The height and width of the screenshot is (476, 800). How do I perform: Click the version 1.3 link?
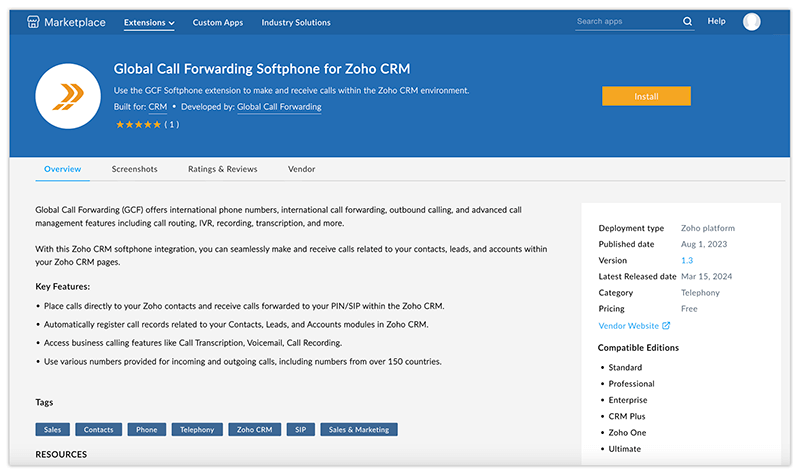coord(687,260)
